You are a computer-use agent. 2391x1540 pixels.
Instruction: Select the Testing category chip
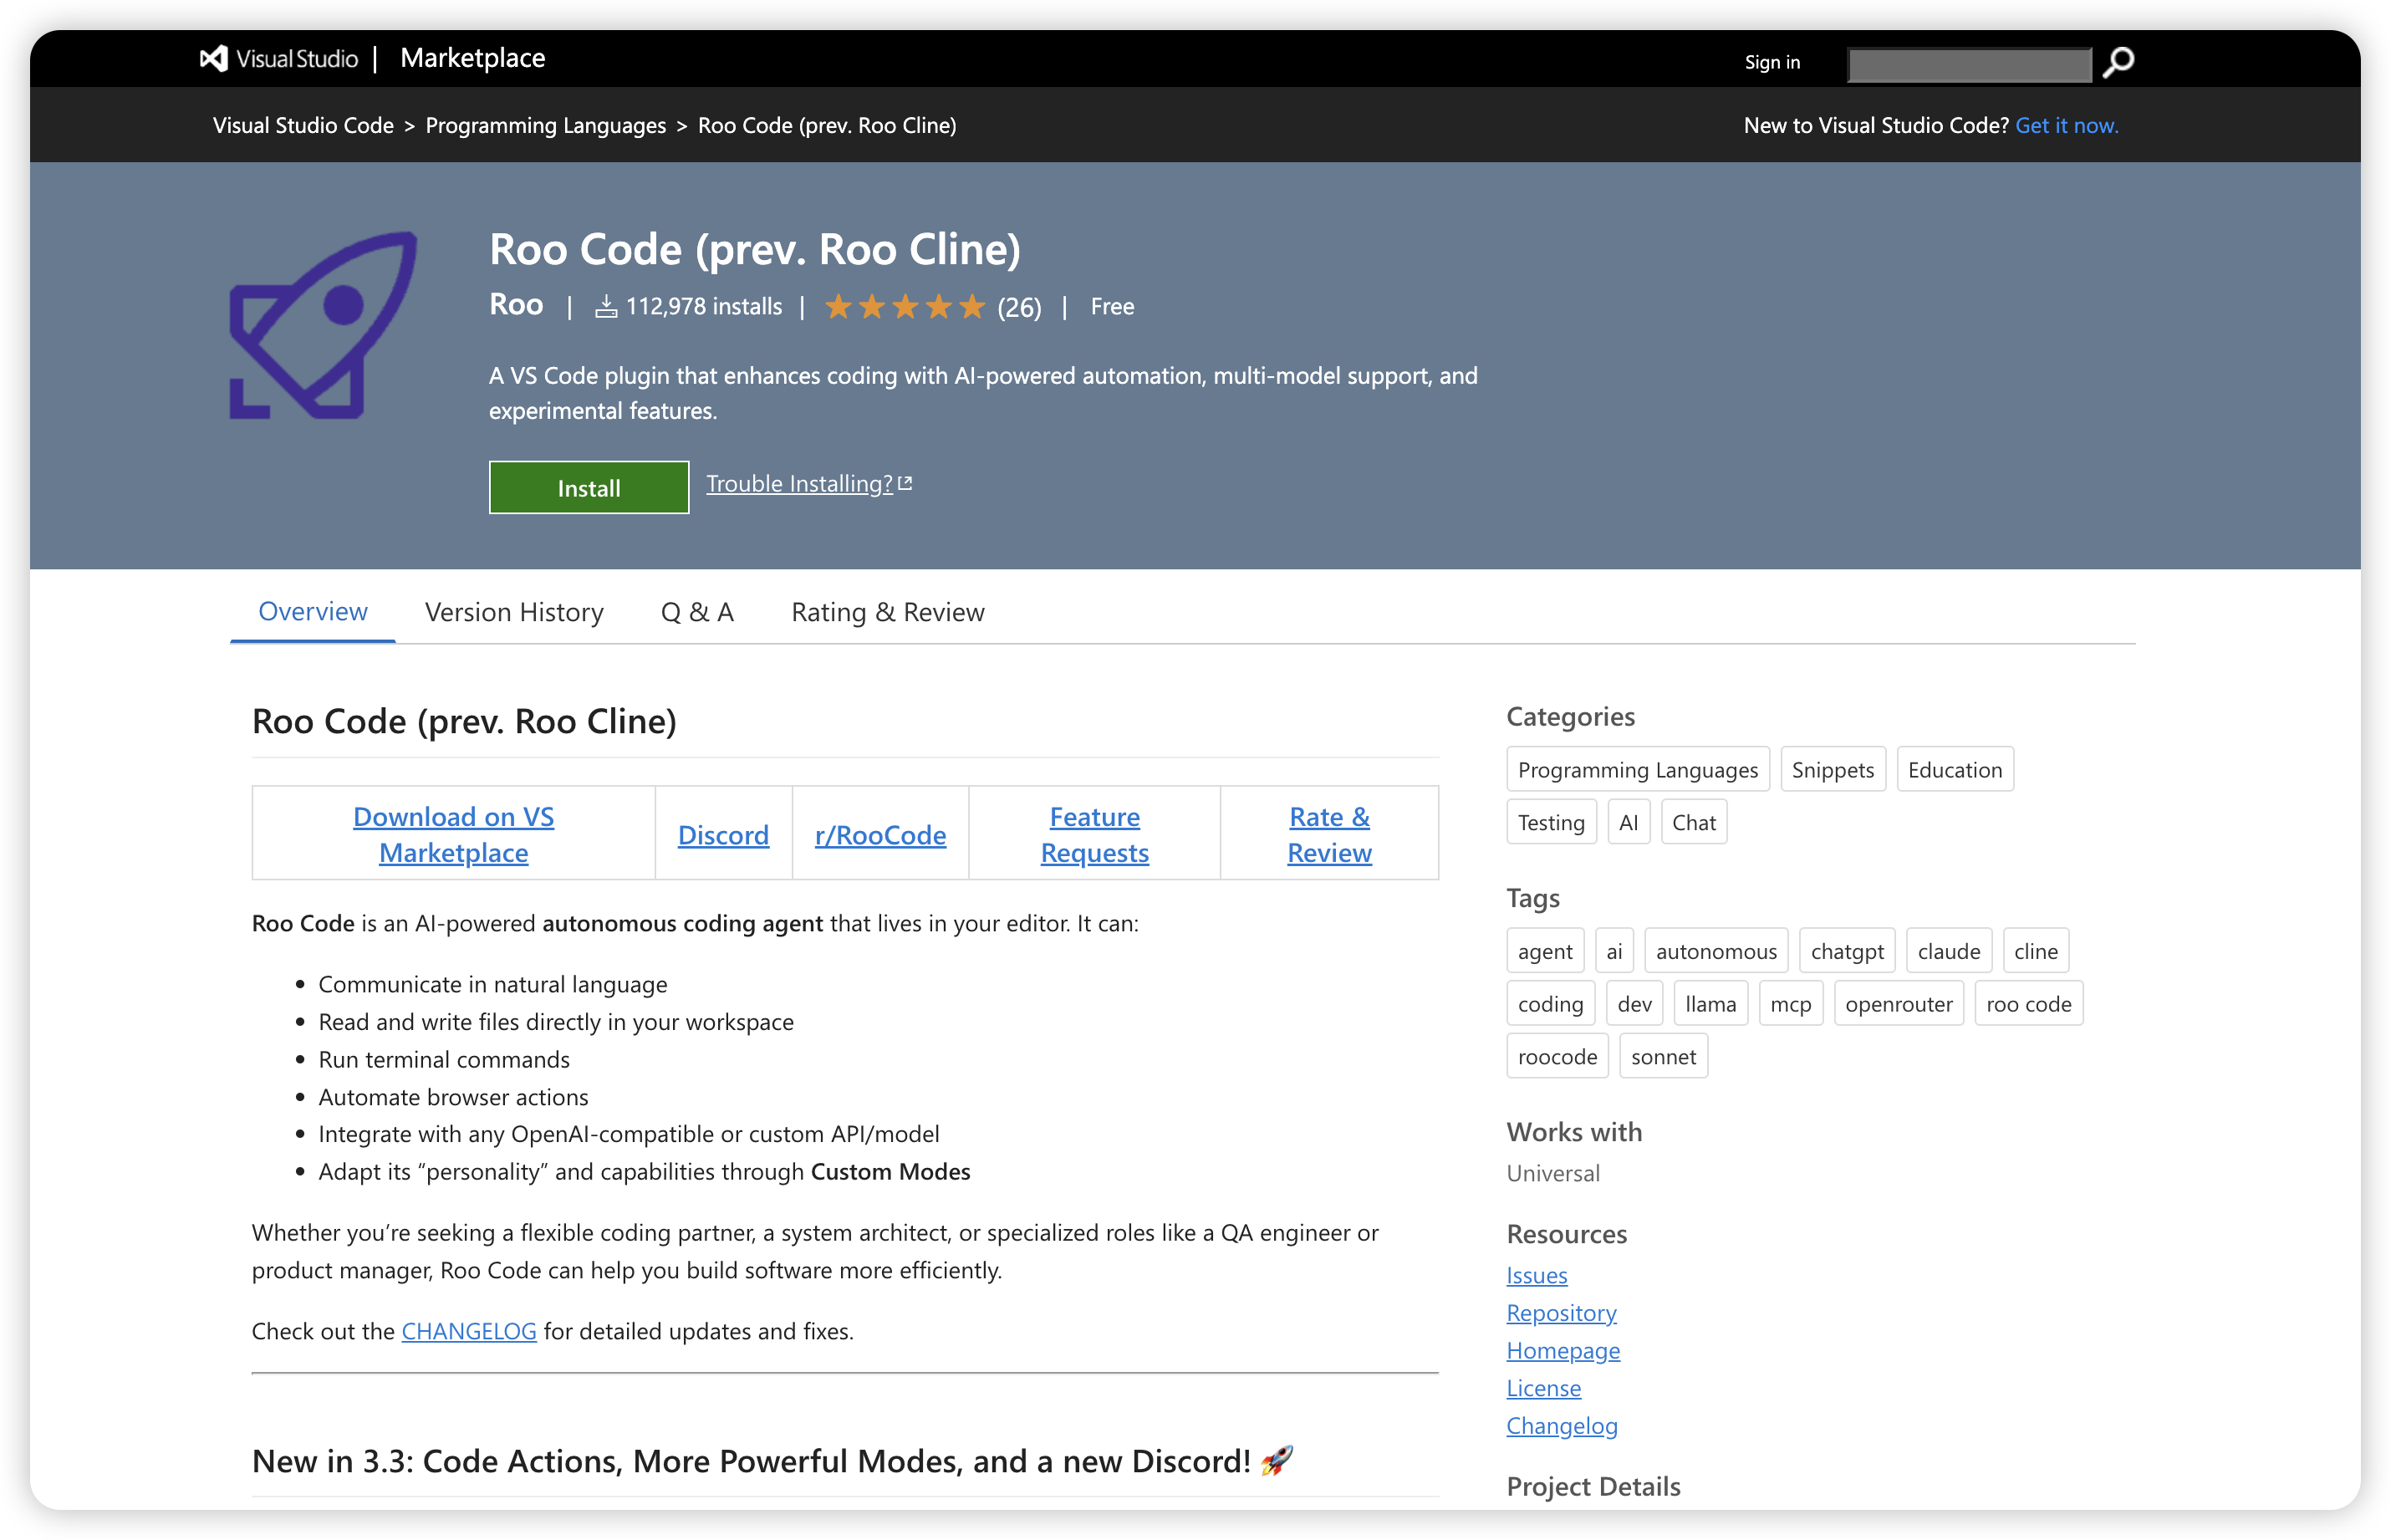pyautogui.click(x=1551, y=822)
